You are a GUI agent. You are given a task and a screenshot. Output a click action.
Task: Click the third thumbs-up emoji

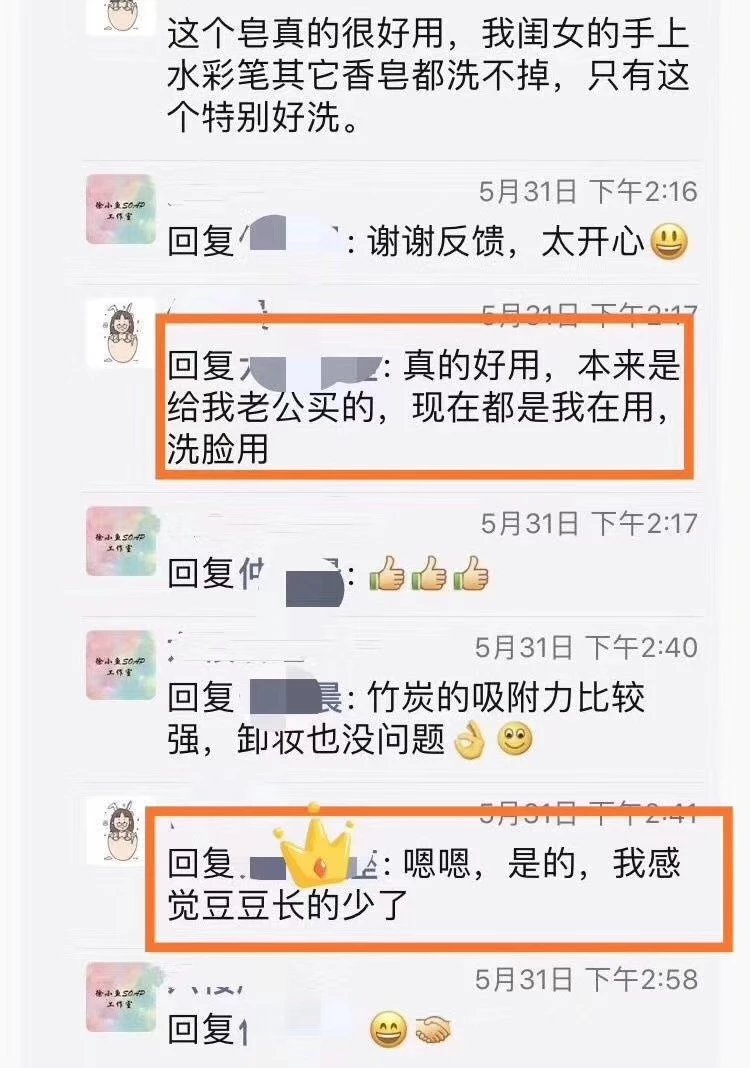(471, 574)
